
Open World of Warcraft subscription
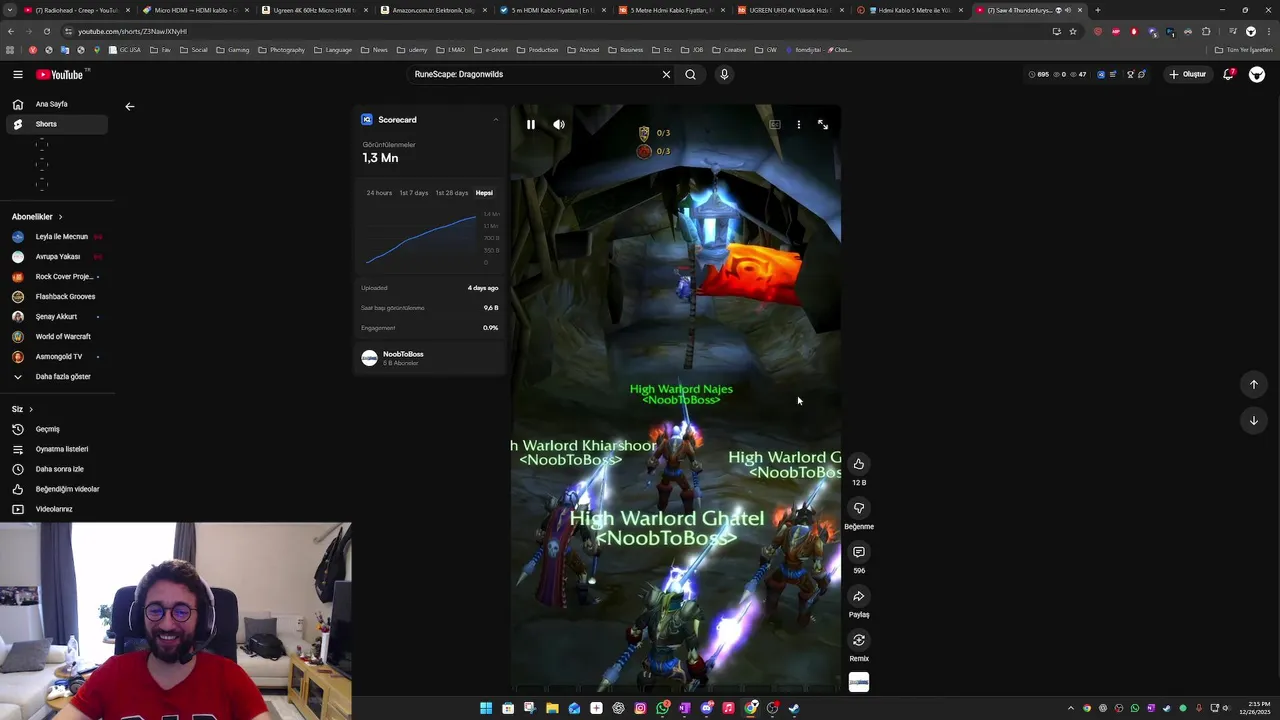(x=56, y=337)
